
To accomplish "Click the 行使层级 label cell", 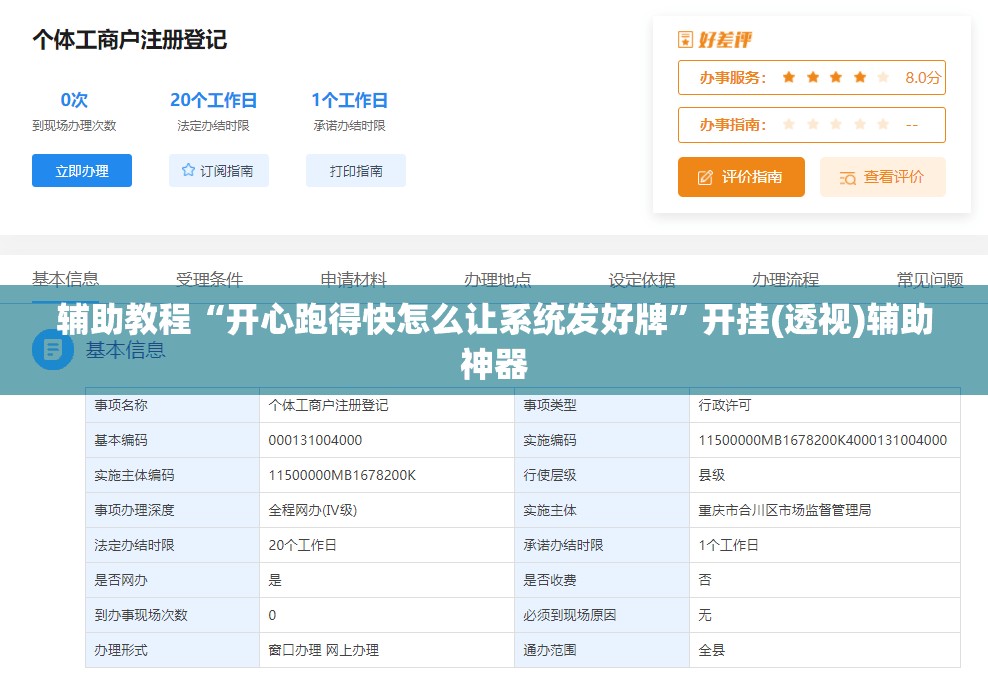I will pyautogui.click(x=601, y=476).
